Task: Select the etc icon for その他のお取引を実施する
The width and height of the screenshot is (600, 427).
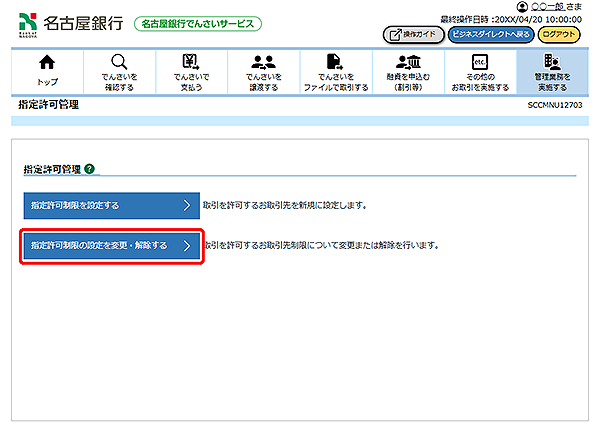Action: [x=479, y=63]
